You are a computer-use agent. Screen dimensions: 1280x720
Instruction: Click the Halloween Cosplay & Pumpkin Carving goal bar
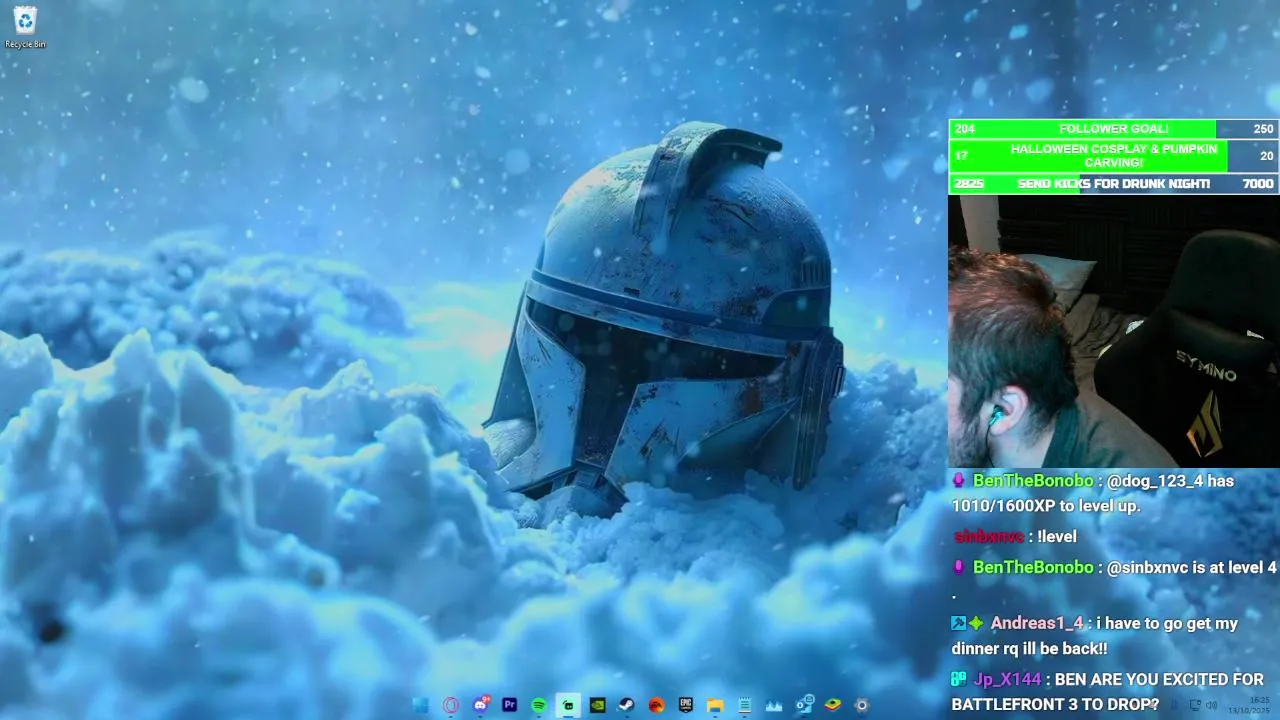pos(1114,156)
